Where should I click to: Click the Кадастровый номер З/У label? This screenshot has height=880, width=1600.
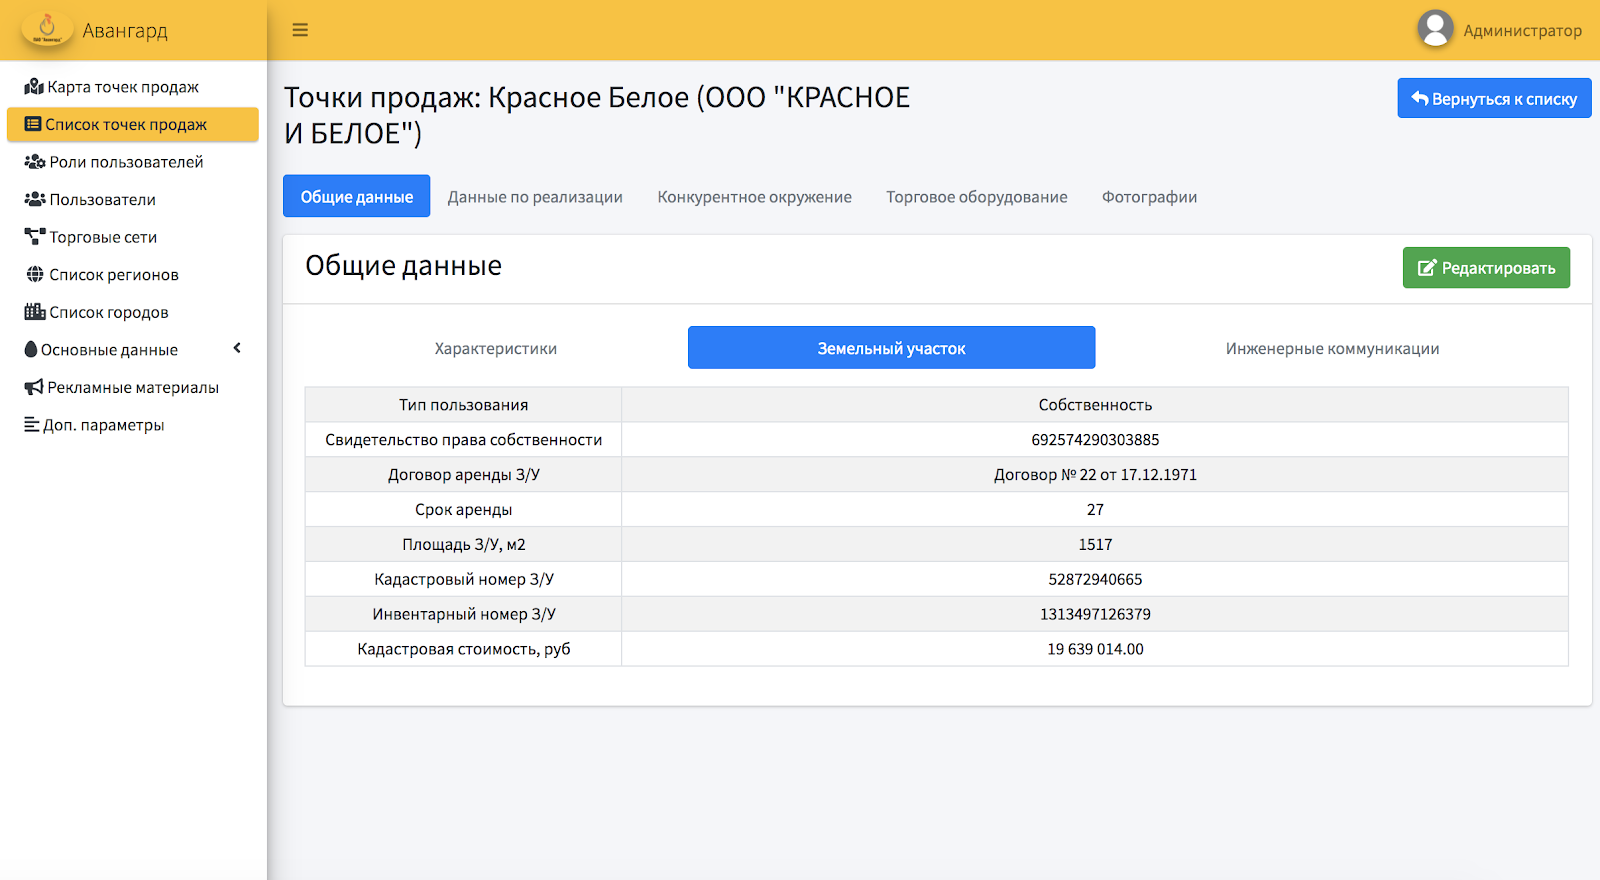(x=464, y=580)
